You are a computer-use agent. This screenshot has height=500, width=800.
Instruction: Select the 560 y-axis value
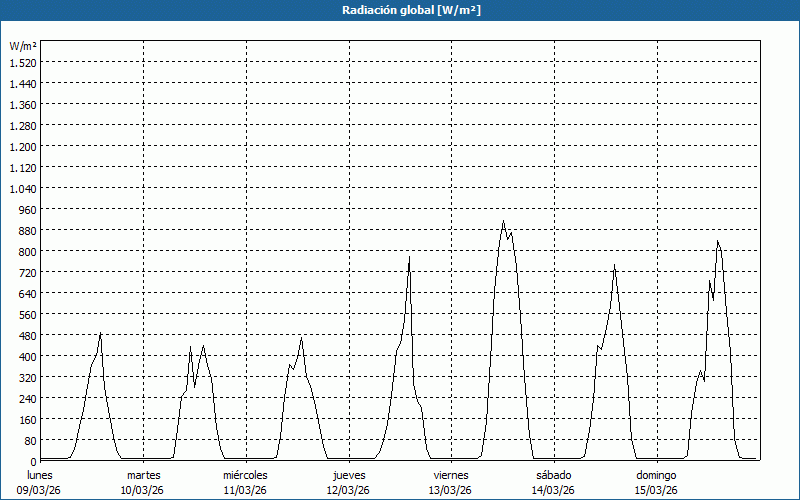pyautogui.click(x=28, y=315)
